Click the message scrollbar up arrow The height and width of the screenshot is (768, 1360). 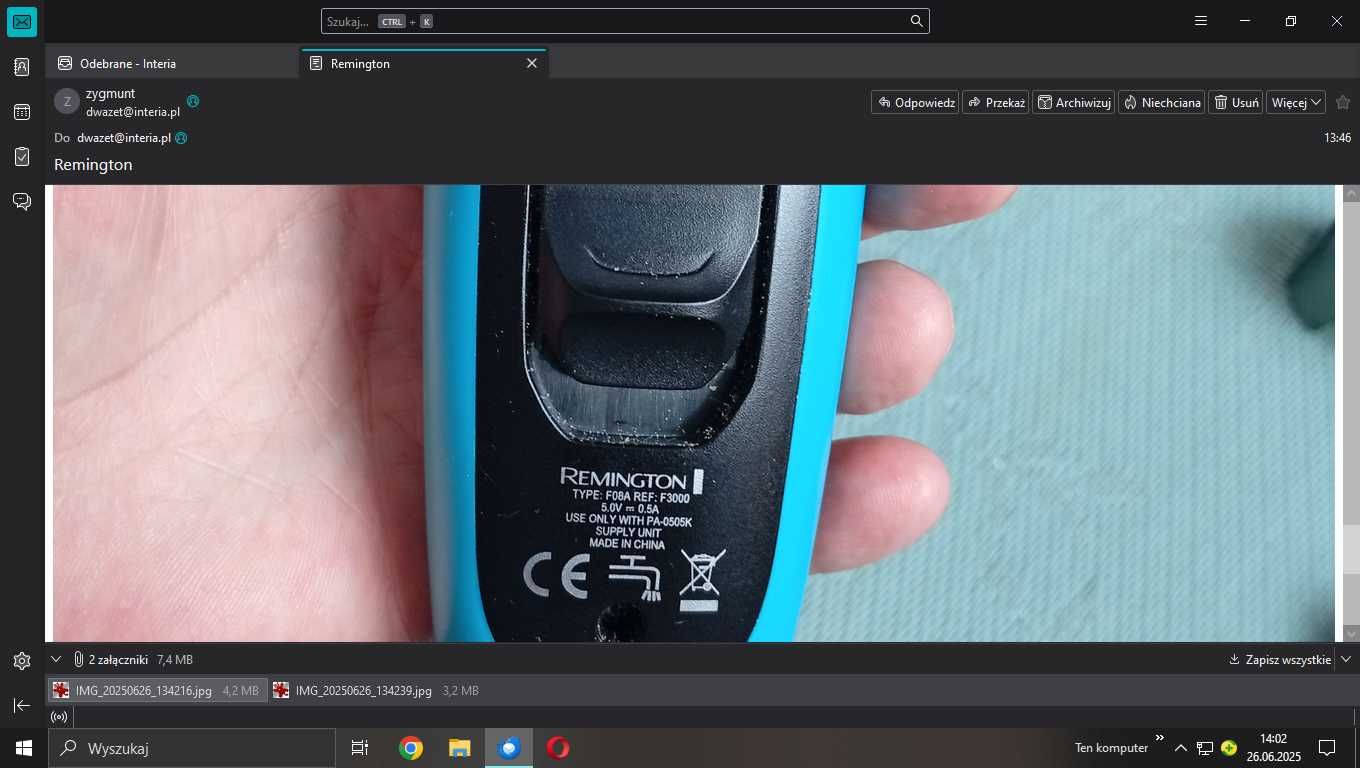point(1351,193)
